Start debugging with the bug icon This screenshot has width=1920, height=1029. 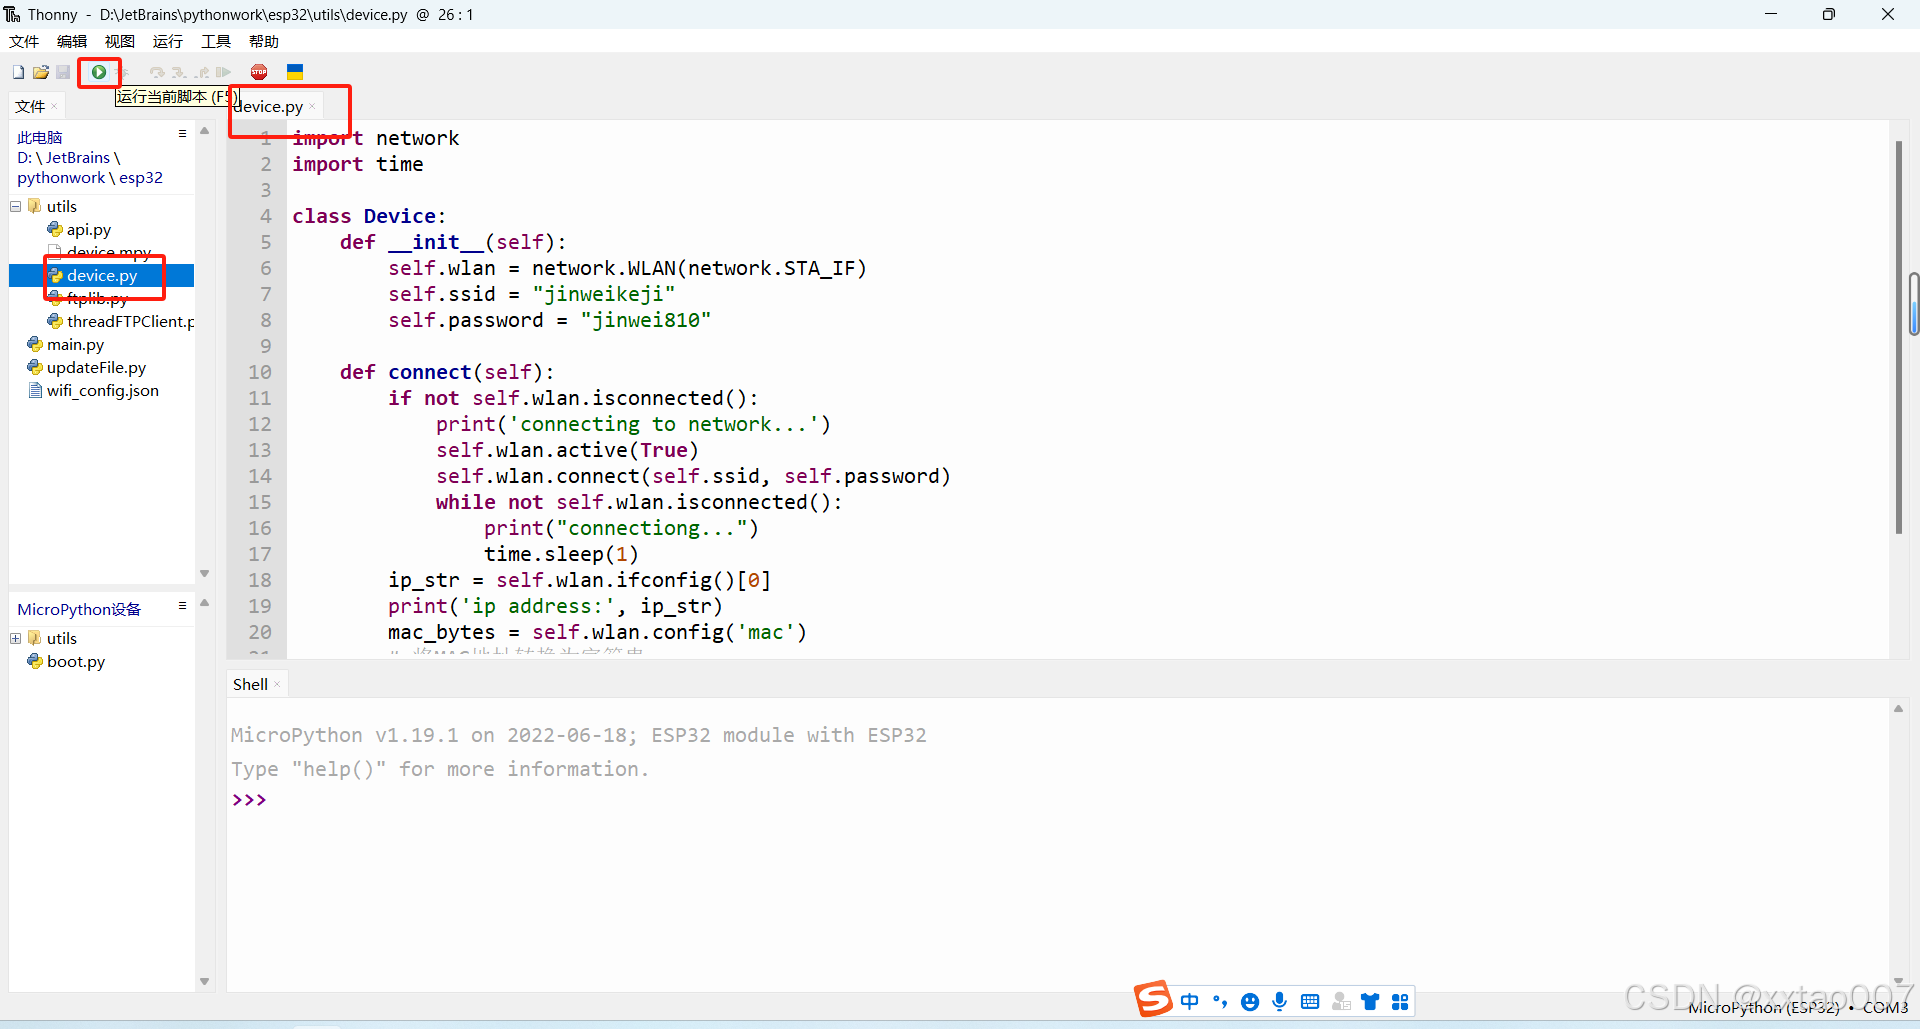[125, 72]
